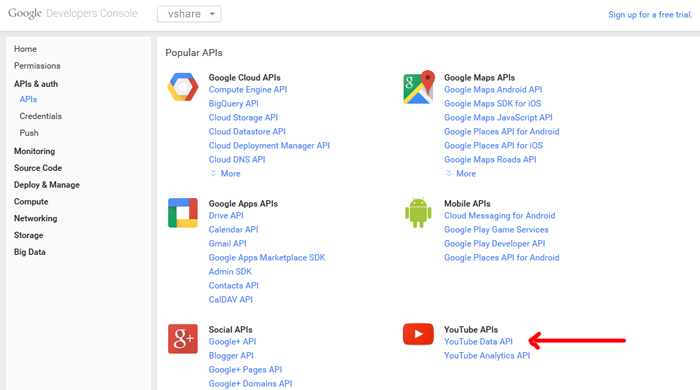Open YouTube Analytics API link
Image resolution: width=700 pixels, height=390 pixels.
pos(487,356)
